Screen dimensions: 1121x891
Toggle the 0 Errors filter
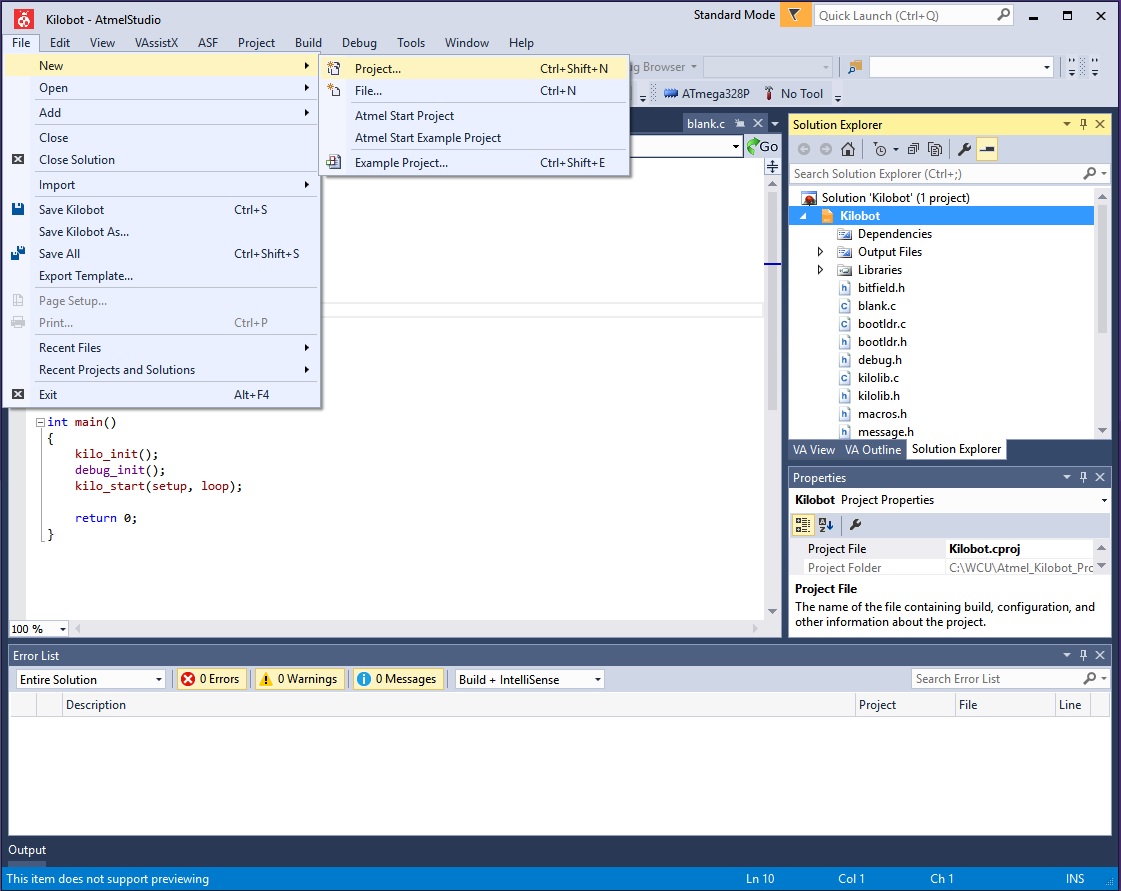pyautogui.click(x=211, y=679)
